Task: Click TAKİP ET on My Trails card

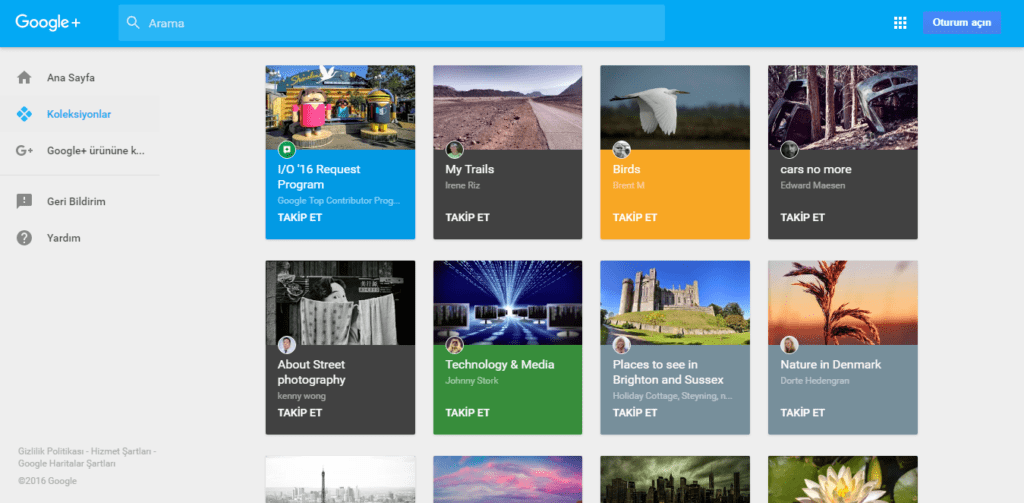Action: coord(468,218)
